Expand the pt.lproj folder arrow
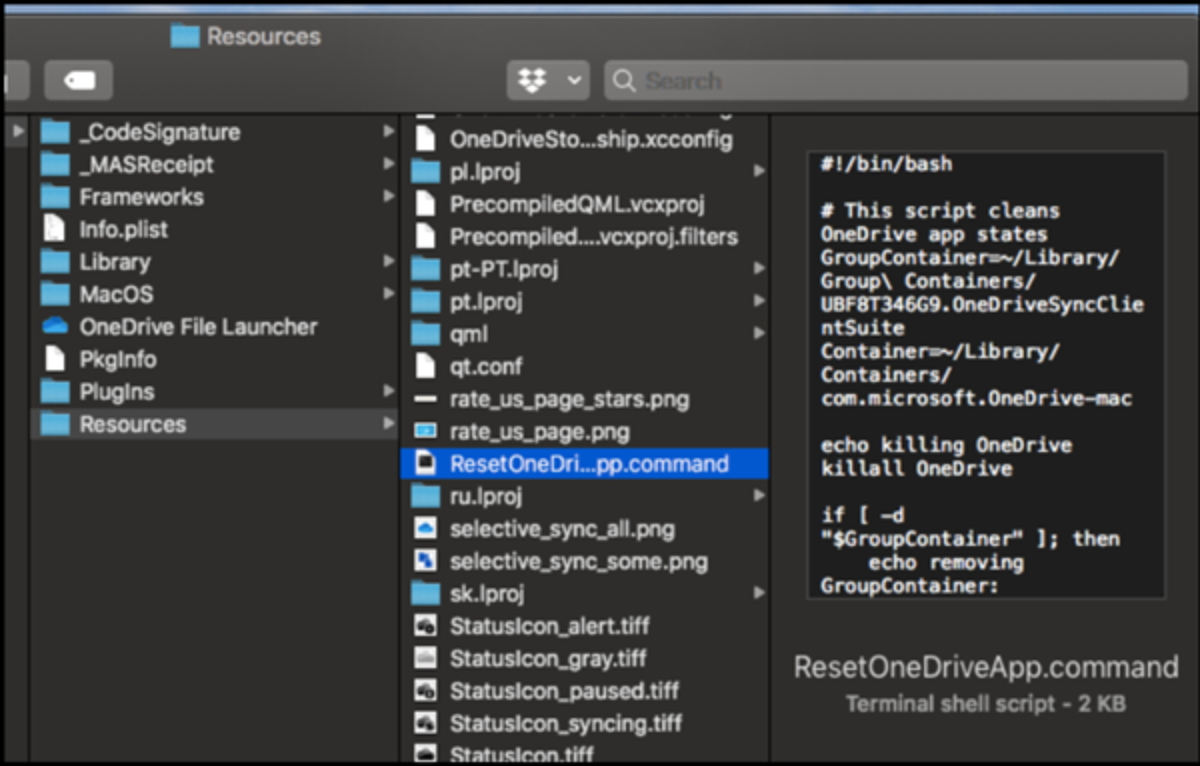1200x766 pixels. click(759, 301)
